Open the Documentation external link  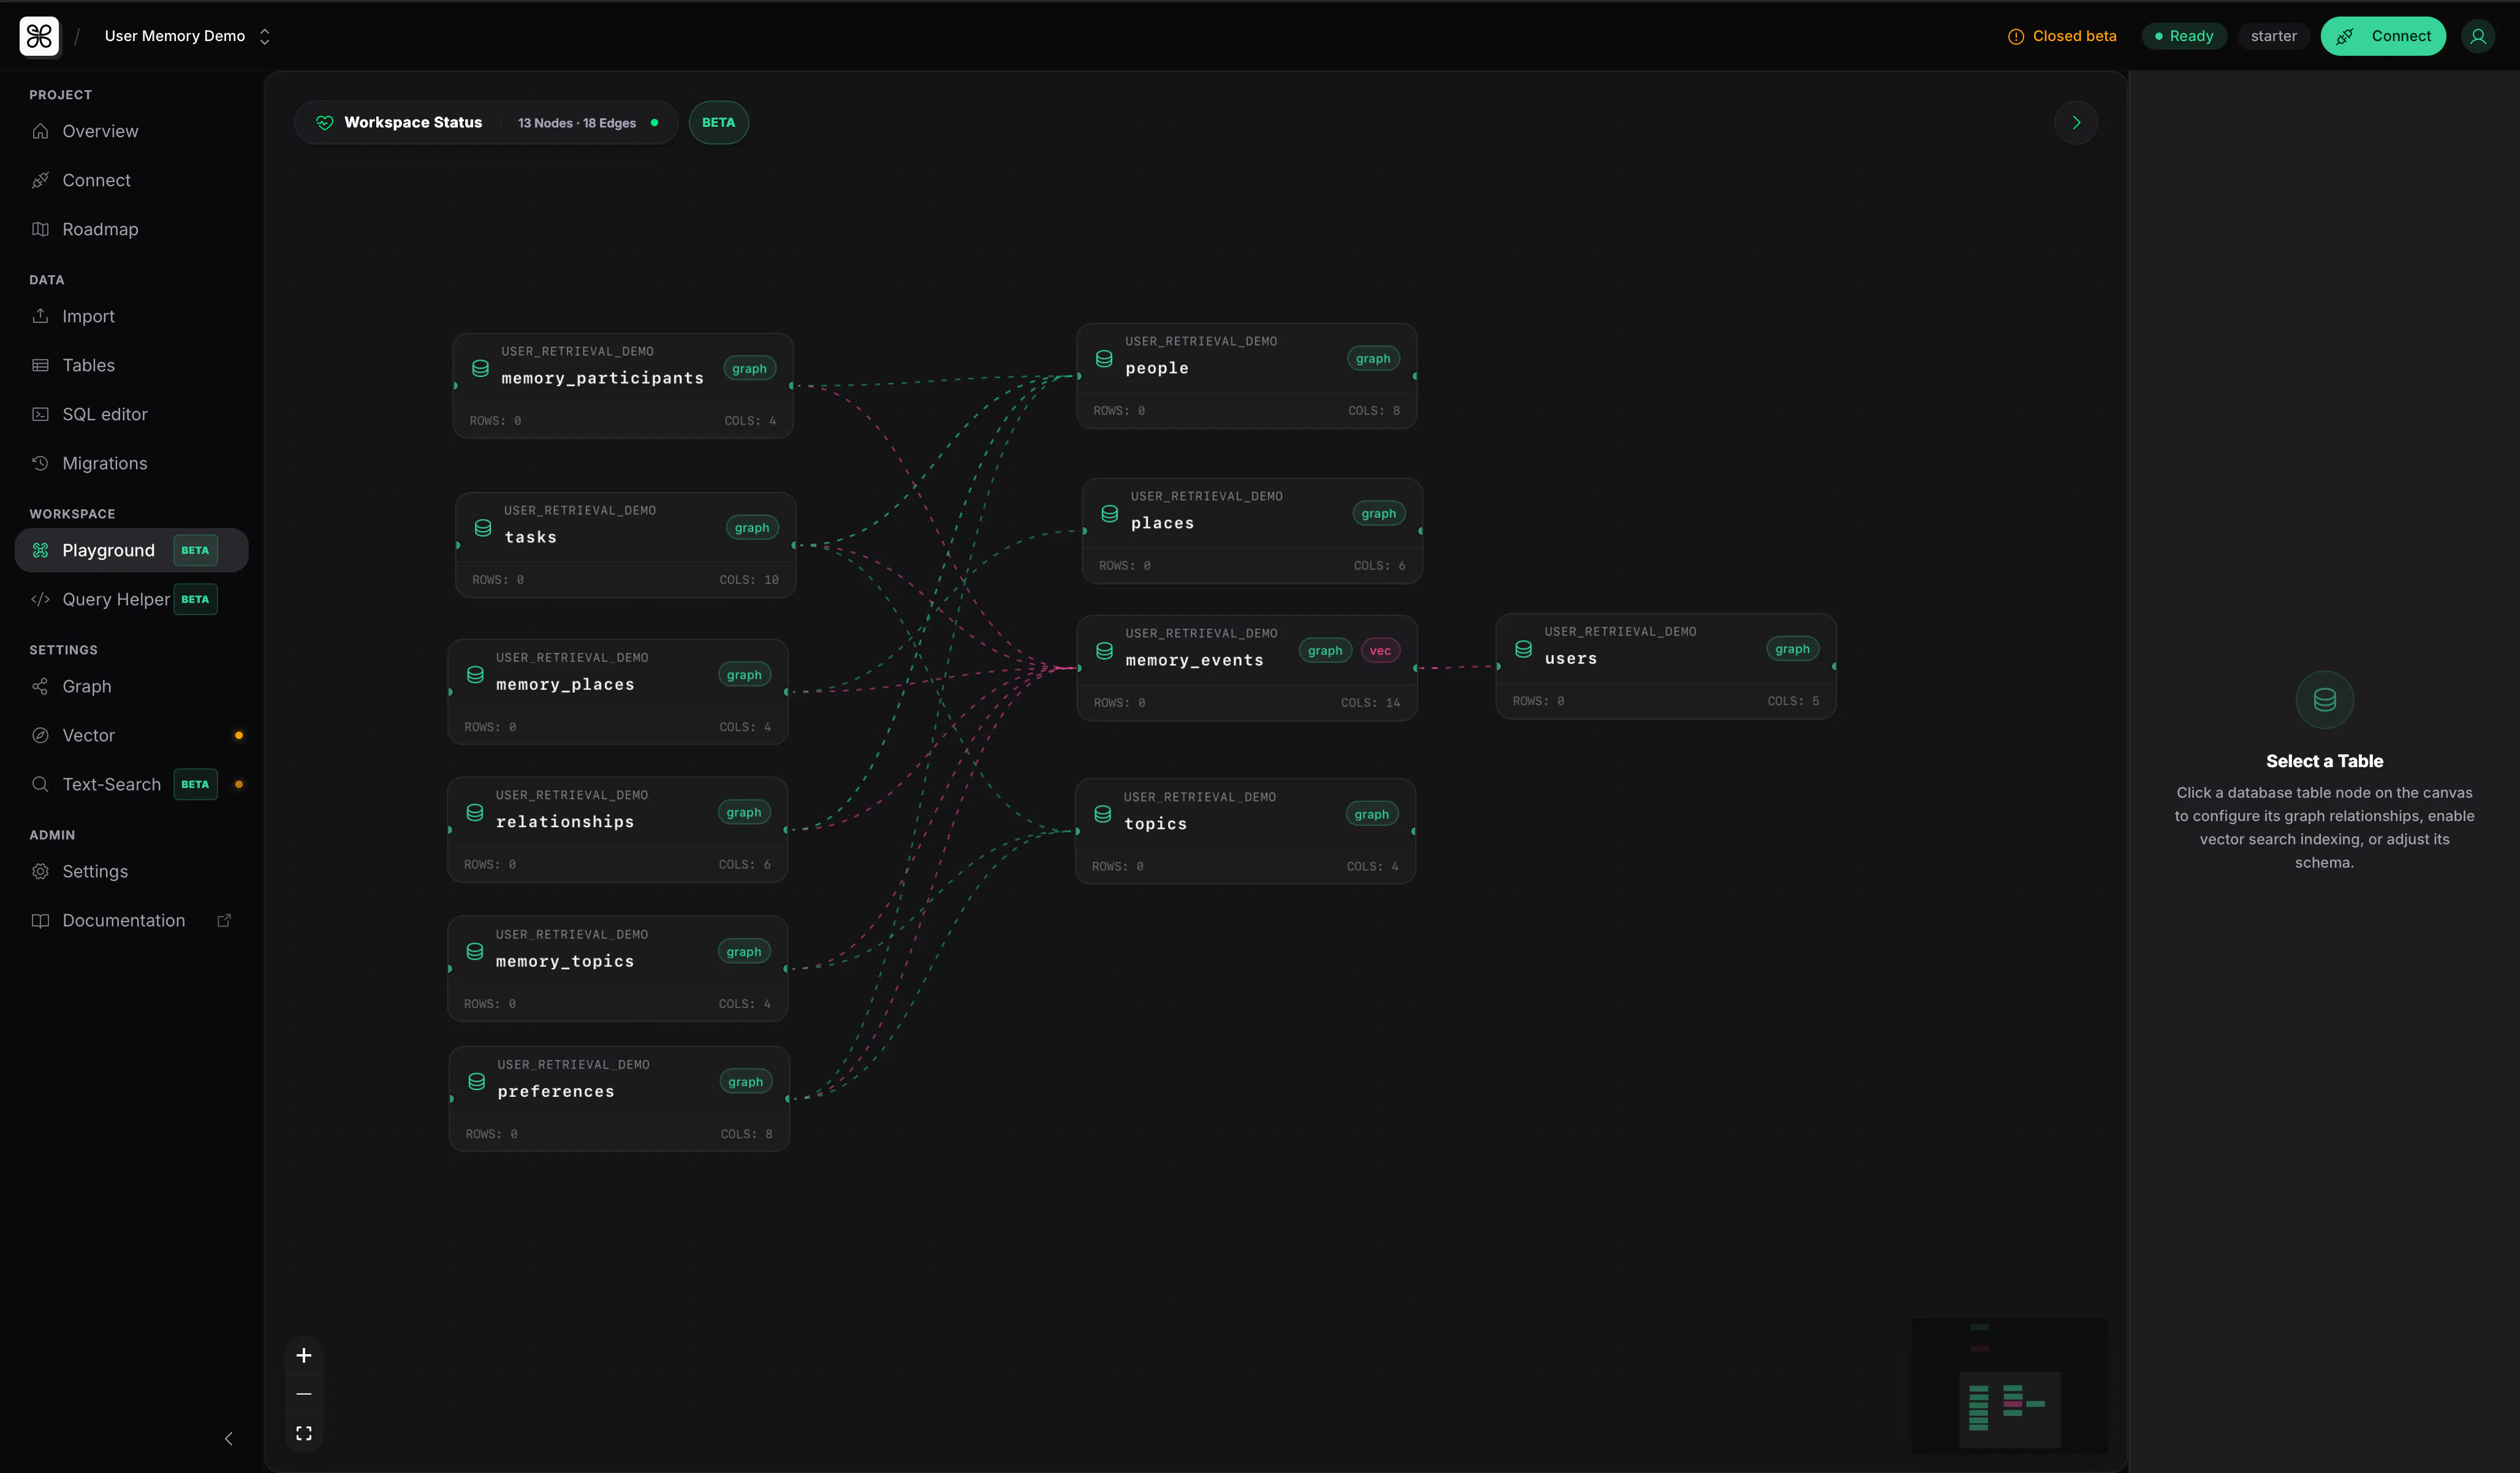pos(132,920)
